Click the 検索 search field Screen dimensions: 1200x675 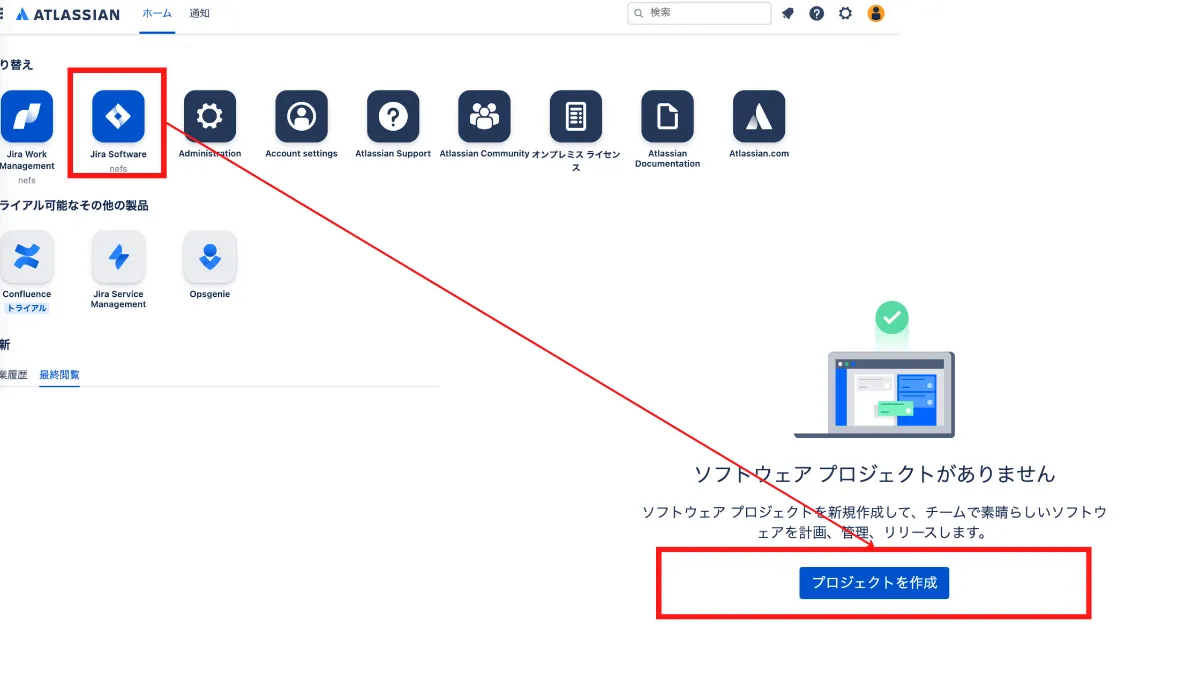point(699,13)
